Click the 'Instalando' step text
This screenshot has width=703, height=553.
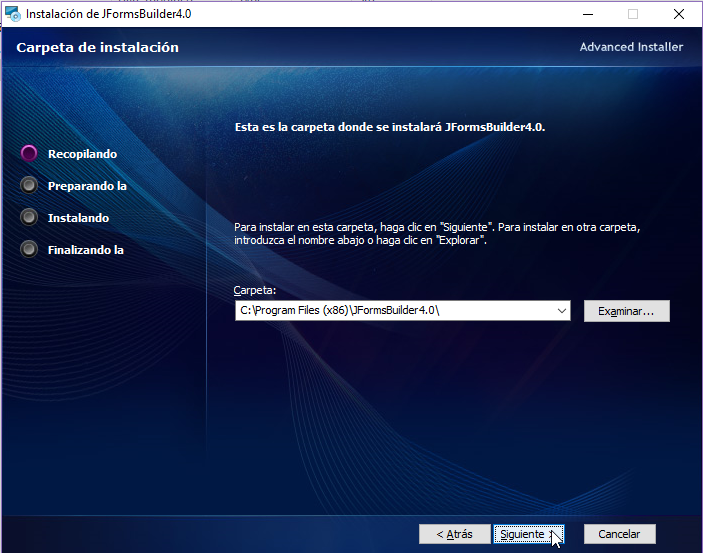point(78,218)
